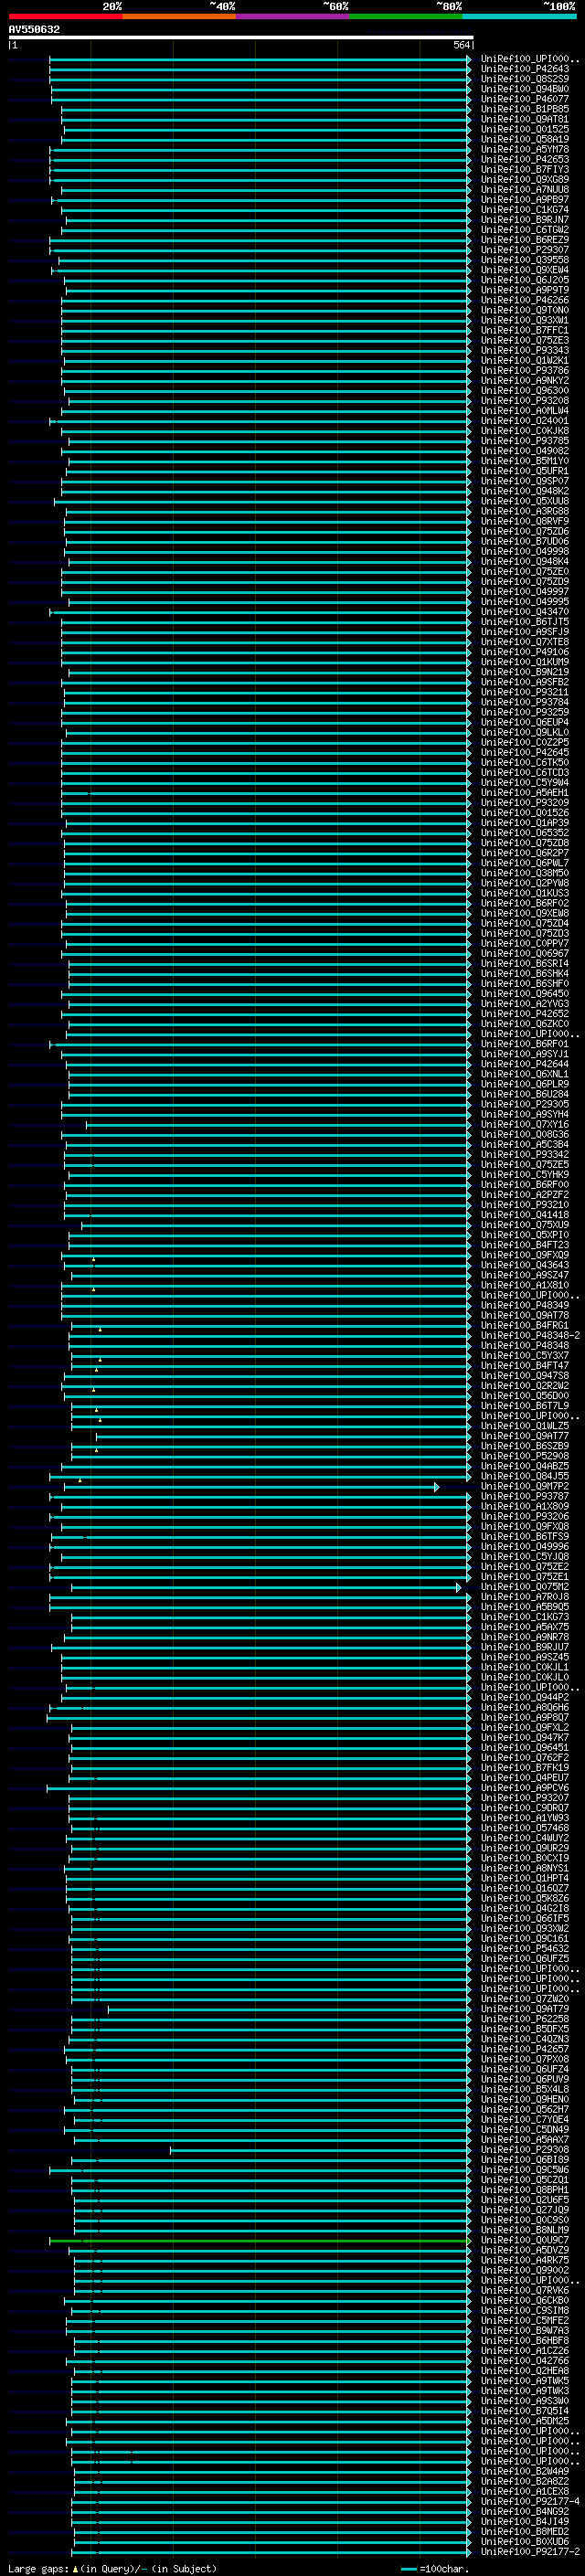
Task: Open hit UniRef100_Q8S2S9
Action: click(525, 80)
